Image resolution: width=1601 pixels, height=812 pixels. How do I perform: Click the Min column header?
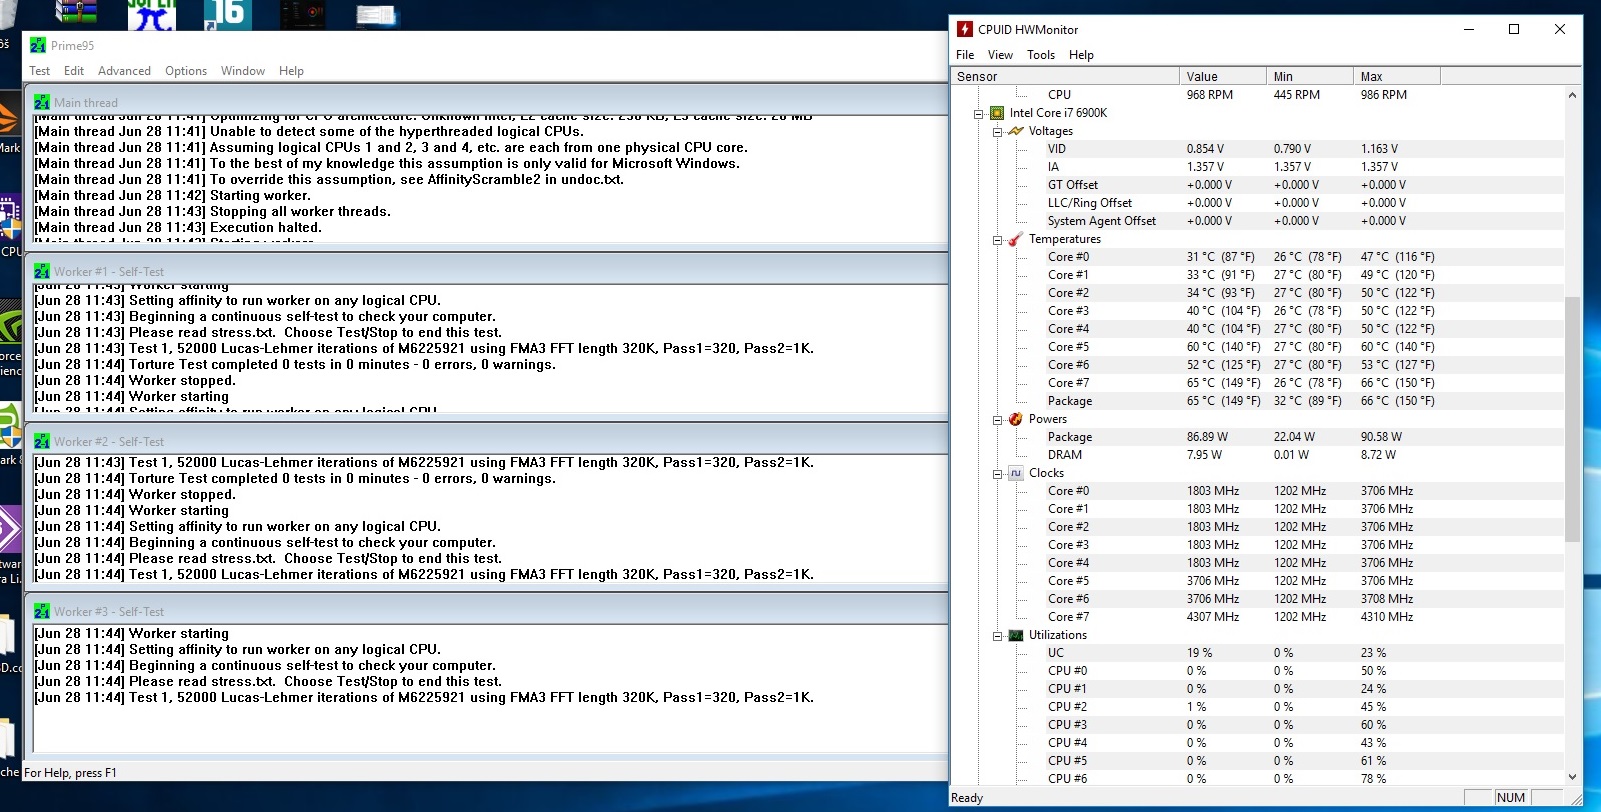coord(1310,76)
